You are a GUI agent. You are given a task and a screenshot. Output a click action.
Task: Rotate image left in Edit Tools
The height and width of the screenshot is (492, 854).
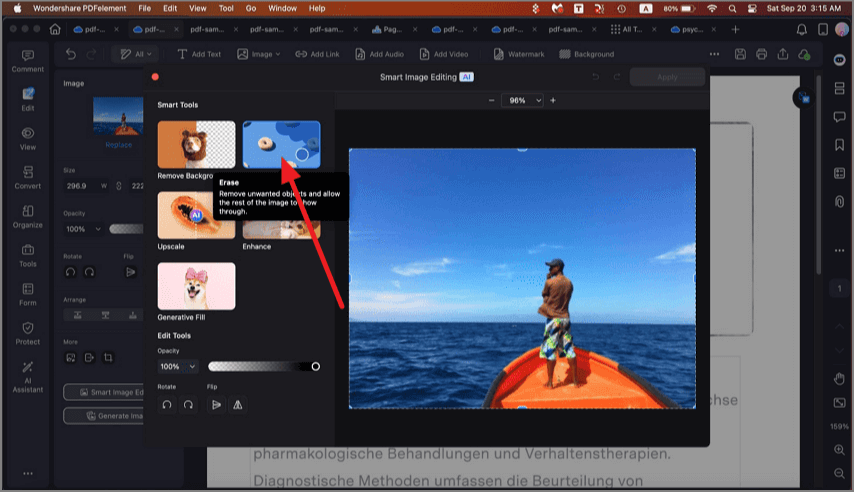click(x=167, y=405)
